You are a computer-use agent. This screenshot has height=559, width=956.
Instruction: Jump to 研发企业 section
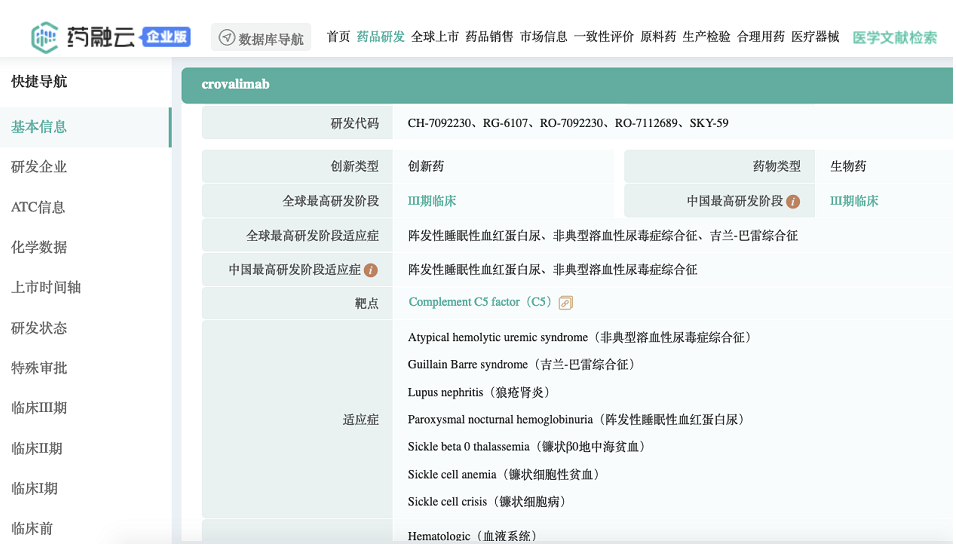pyautogui.click(x=39, y=167)
